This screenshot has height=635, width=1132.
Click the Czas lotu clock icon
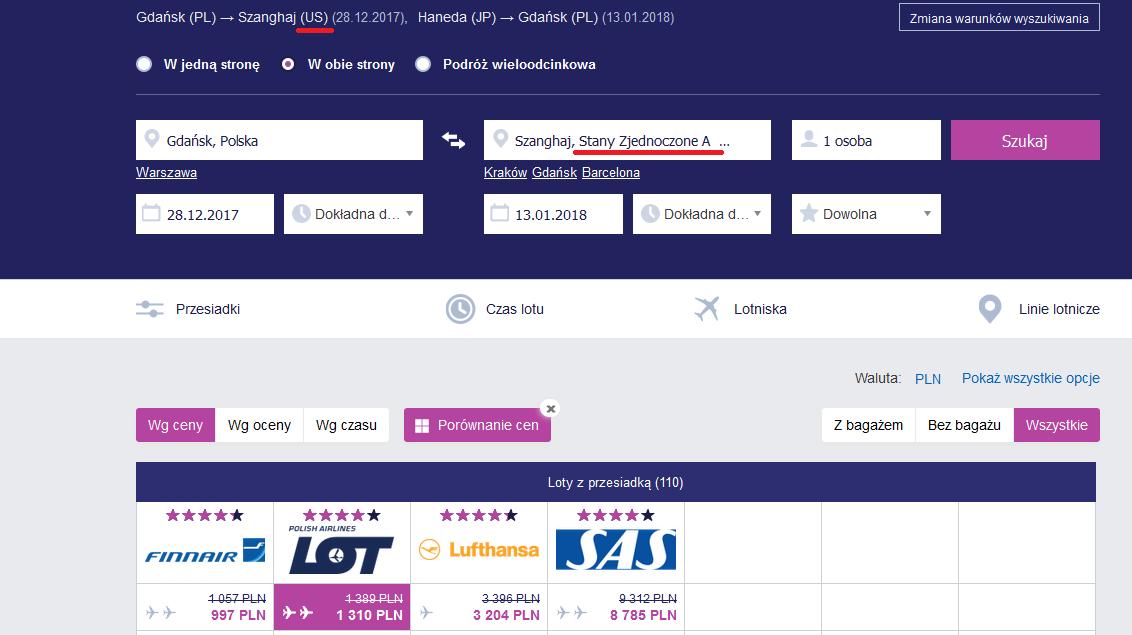pyautogui.click(x=460, y=309)
